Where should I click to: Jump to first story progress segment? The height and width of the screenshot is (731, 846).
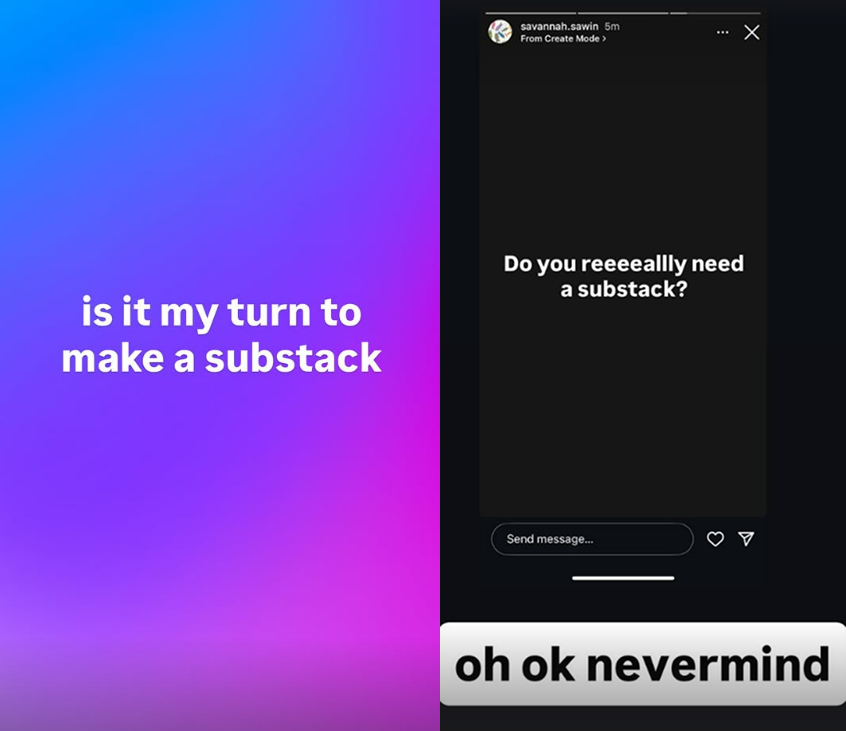[x=530, y=13]
